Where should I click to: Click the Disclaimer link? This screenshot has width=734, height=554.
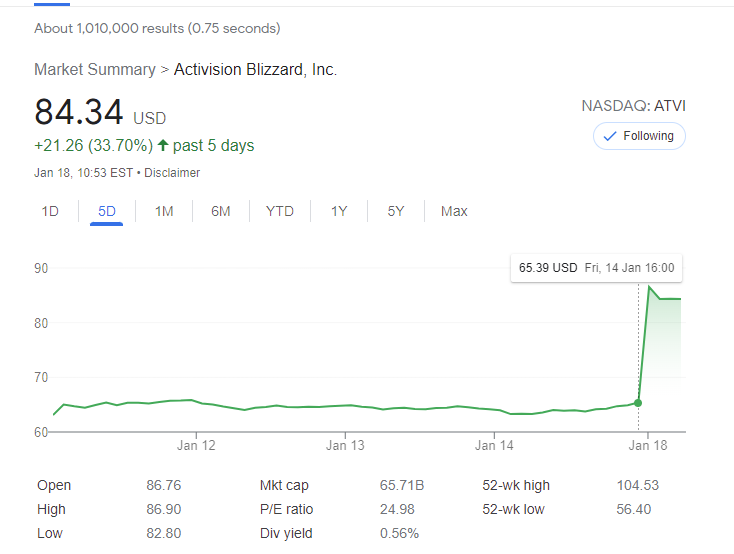(172, 173)
